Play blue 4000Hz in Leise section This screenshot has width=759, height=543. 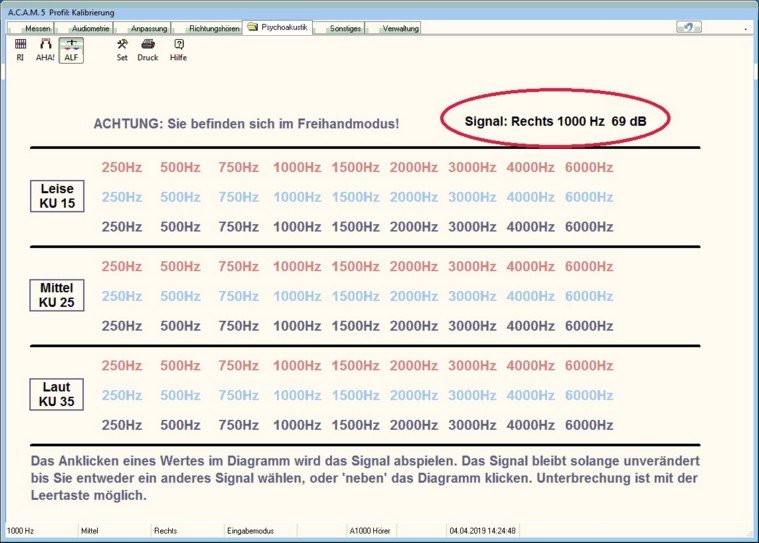(x=531, y=197)
